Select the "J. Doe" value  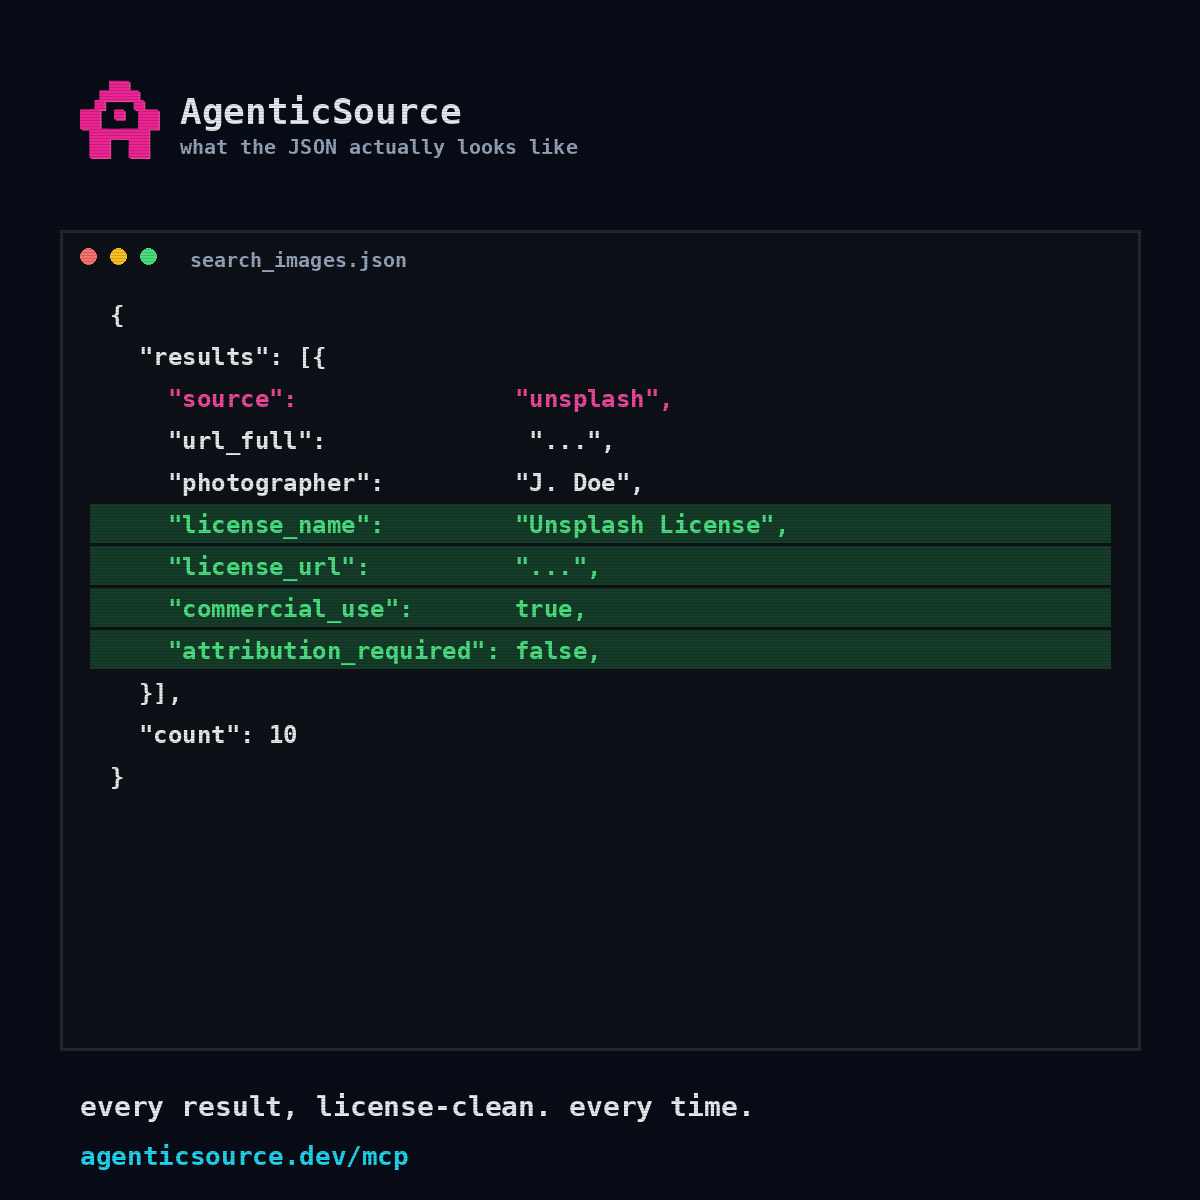click(579, 484)
